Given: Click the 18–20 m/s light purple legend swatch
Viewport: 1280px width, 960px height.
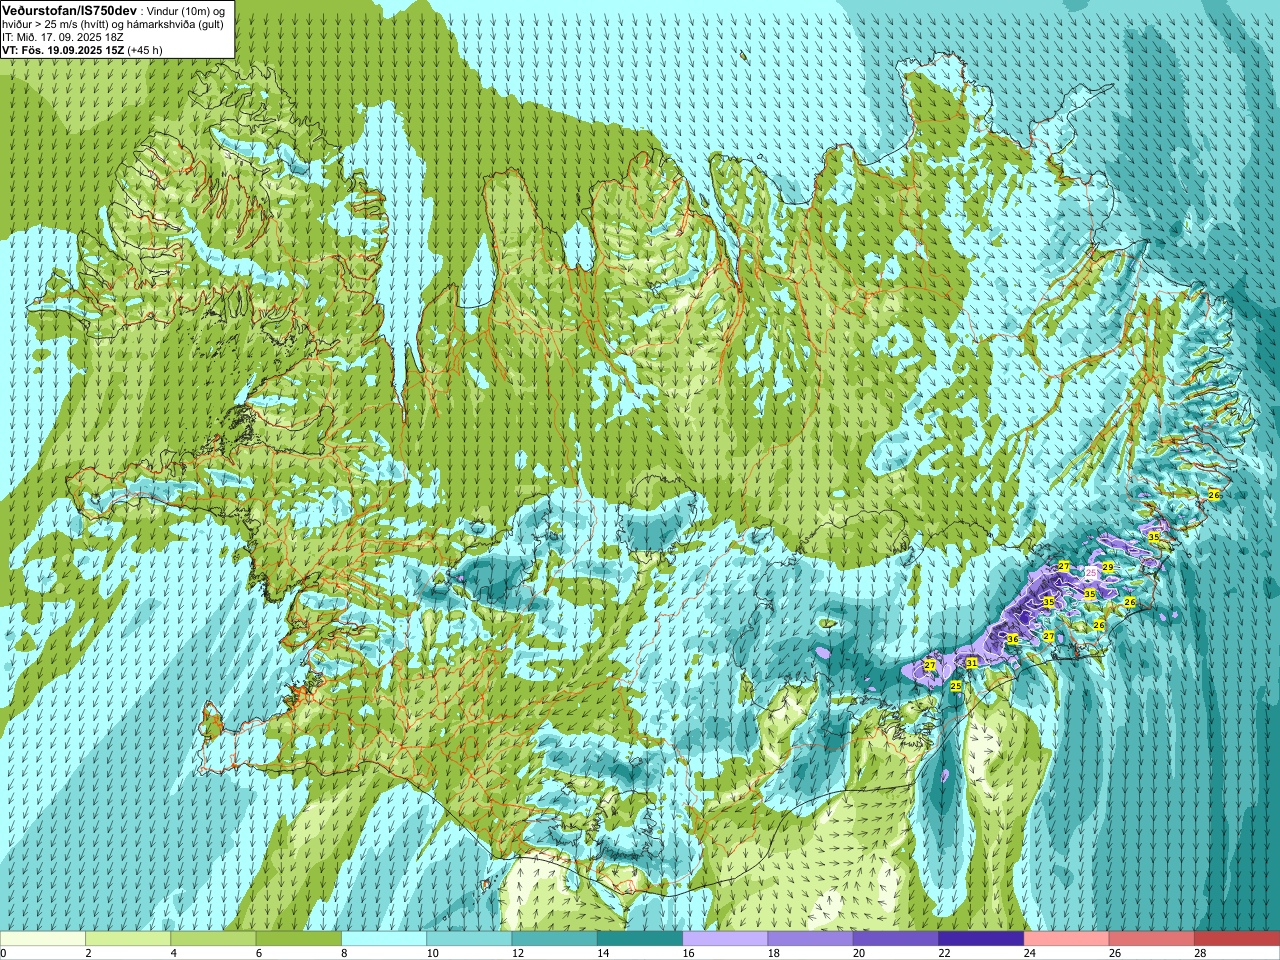Looking at the screenshot, I should [810, 938].
